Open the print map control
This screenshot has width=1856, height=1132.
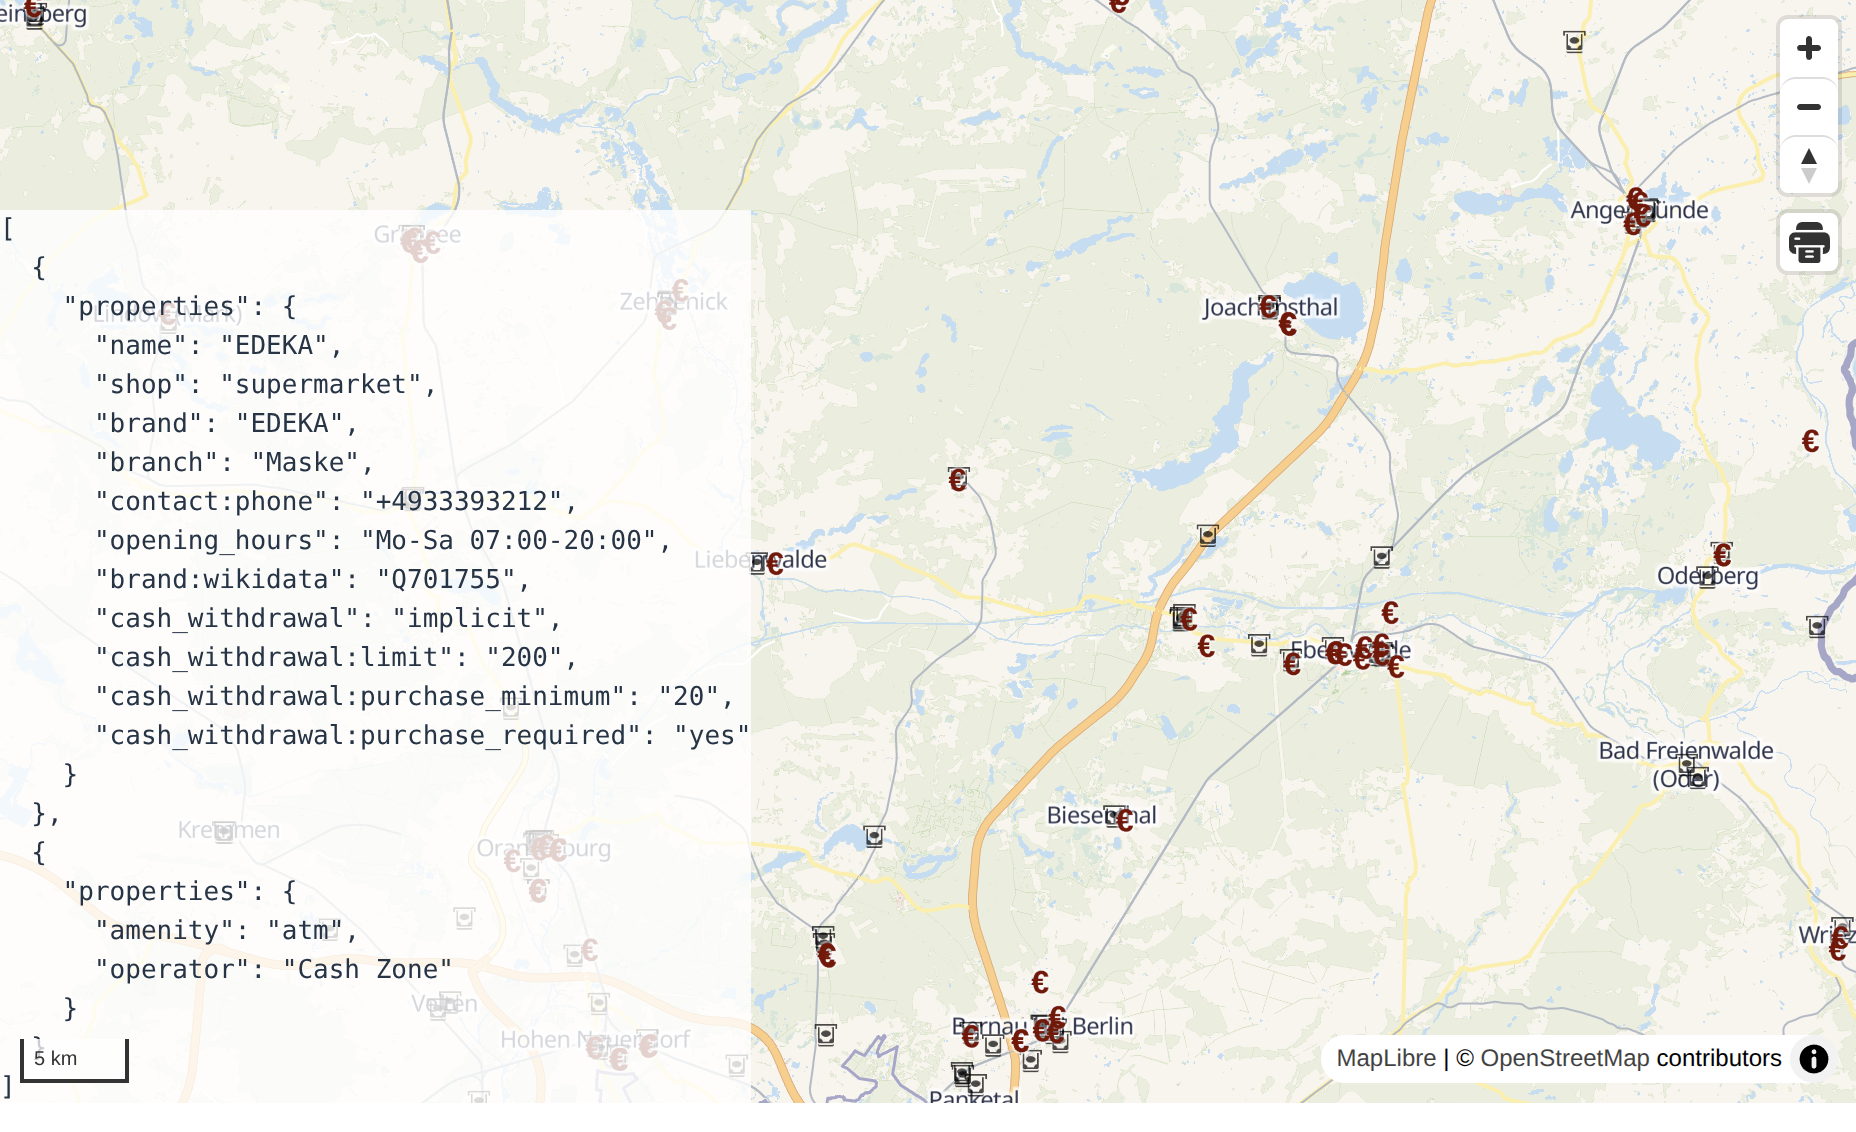click(x=1808, y=242)
